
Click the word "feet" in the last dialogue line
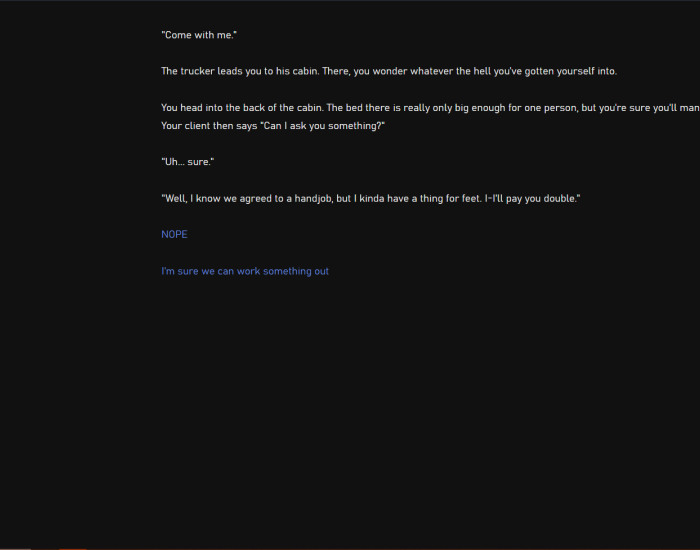pos(471,198)
